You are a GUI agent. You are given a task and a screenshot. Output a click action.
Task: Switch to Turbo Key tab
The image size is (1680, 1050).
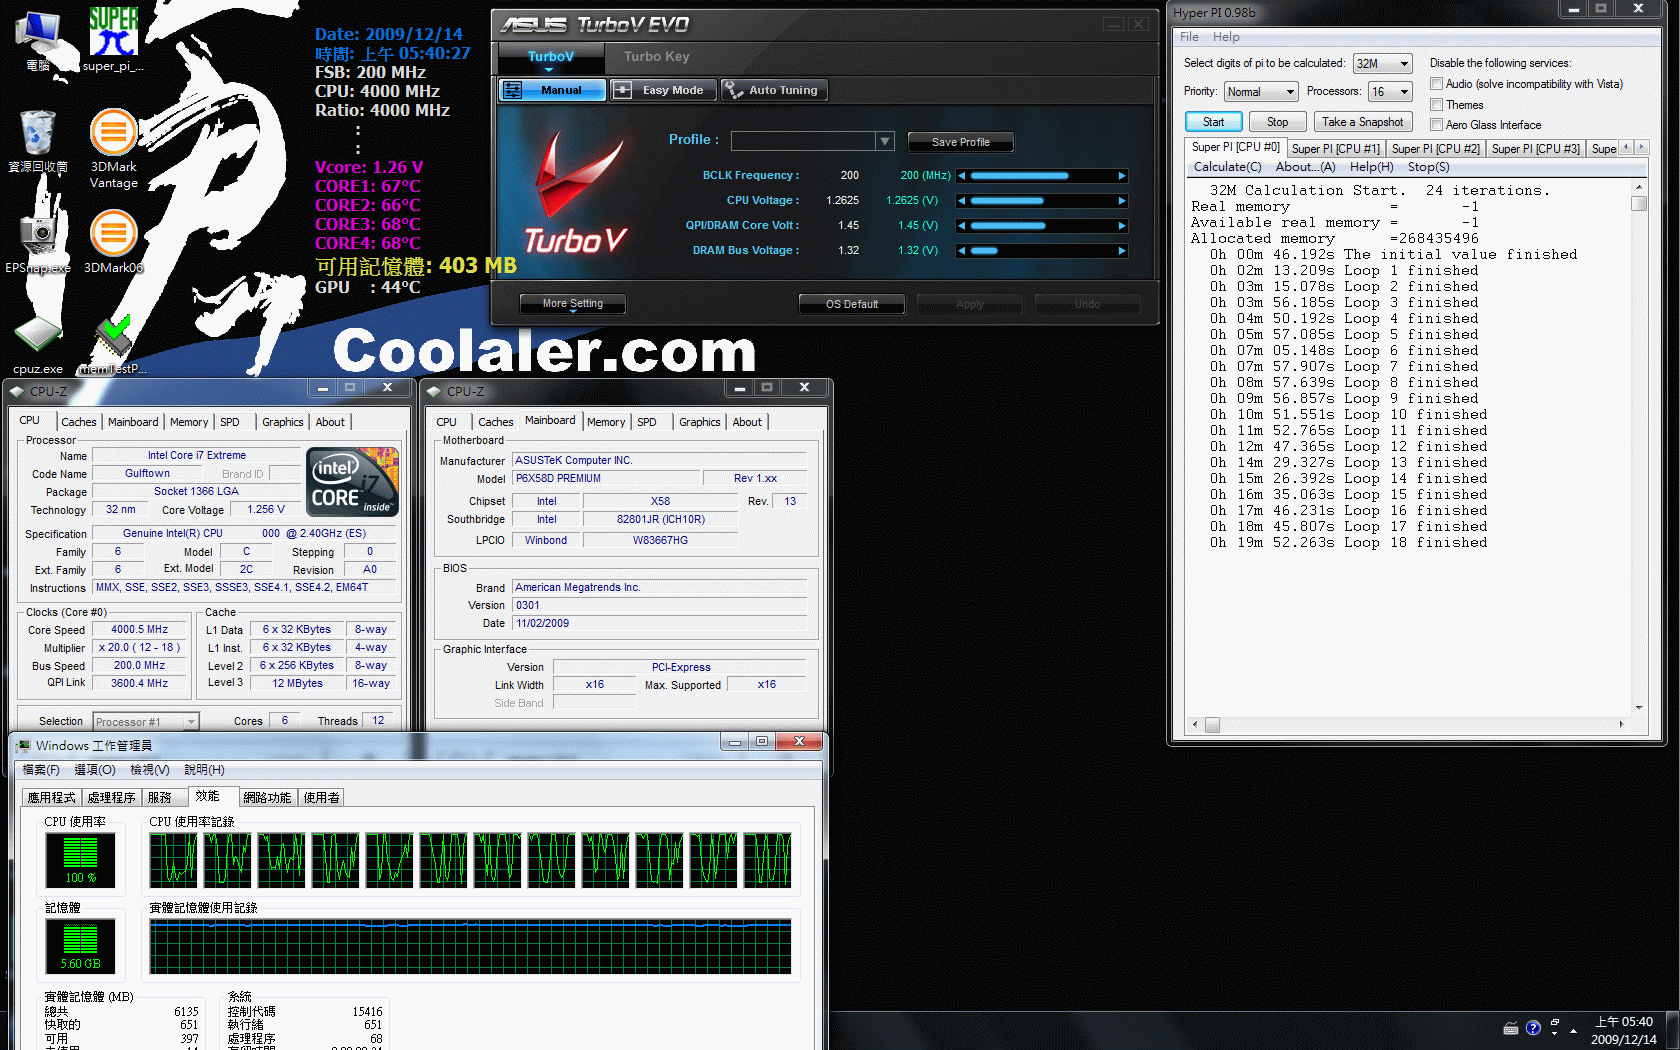click(x=657, y=57)
